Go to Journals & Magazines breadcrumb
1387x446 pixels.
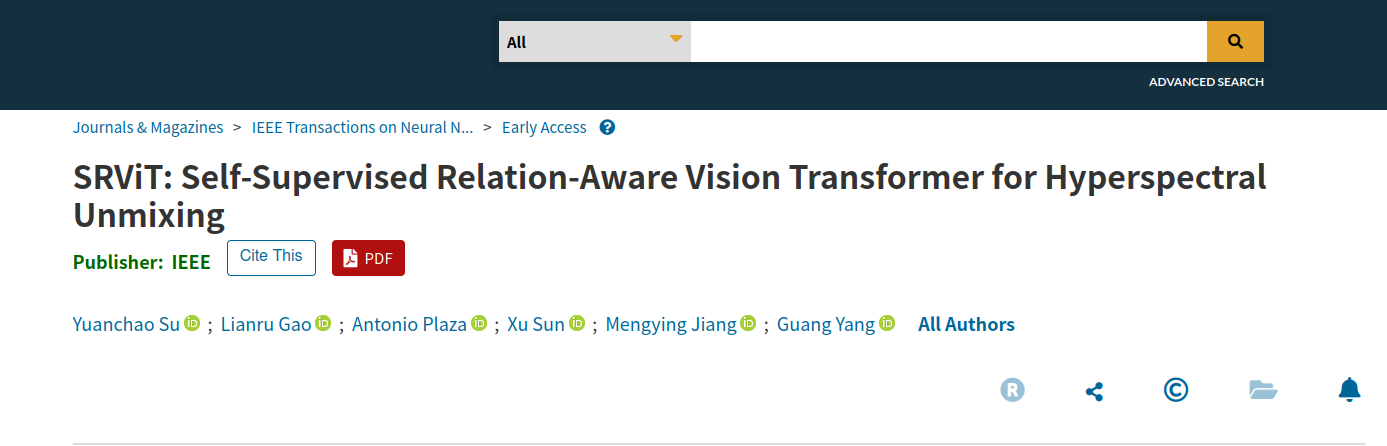tap(148, 128)
